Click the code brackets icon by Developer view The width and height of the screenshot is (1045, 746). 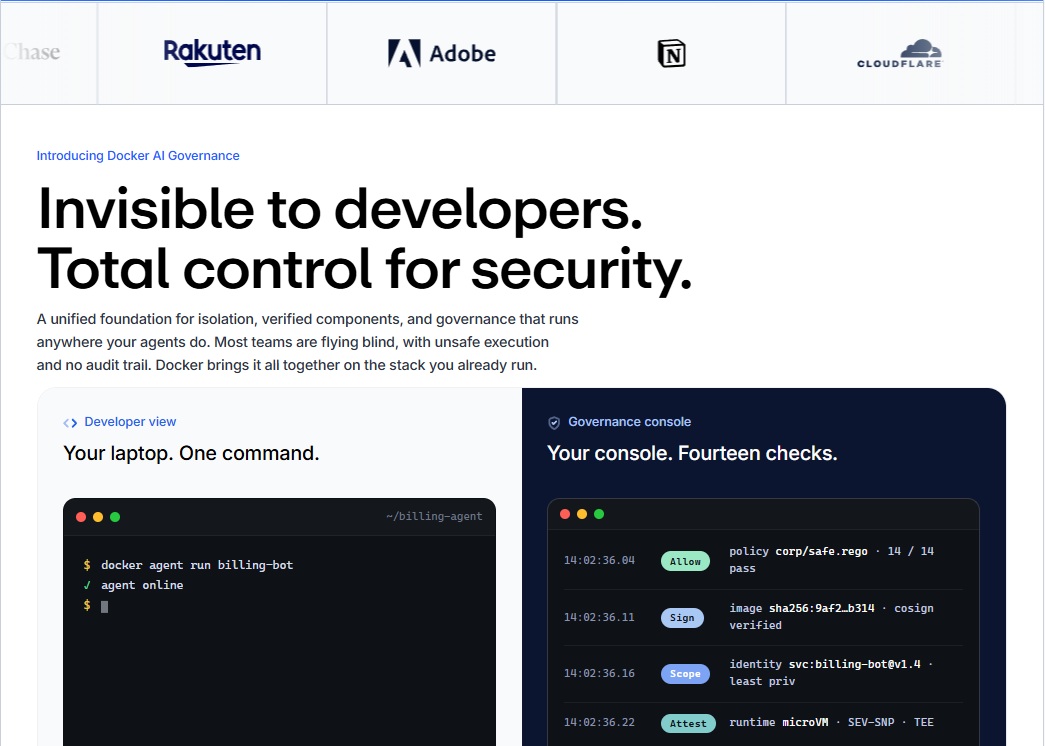(x=70, y=423)
